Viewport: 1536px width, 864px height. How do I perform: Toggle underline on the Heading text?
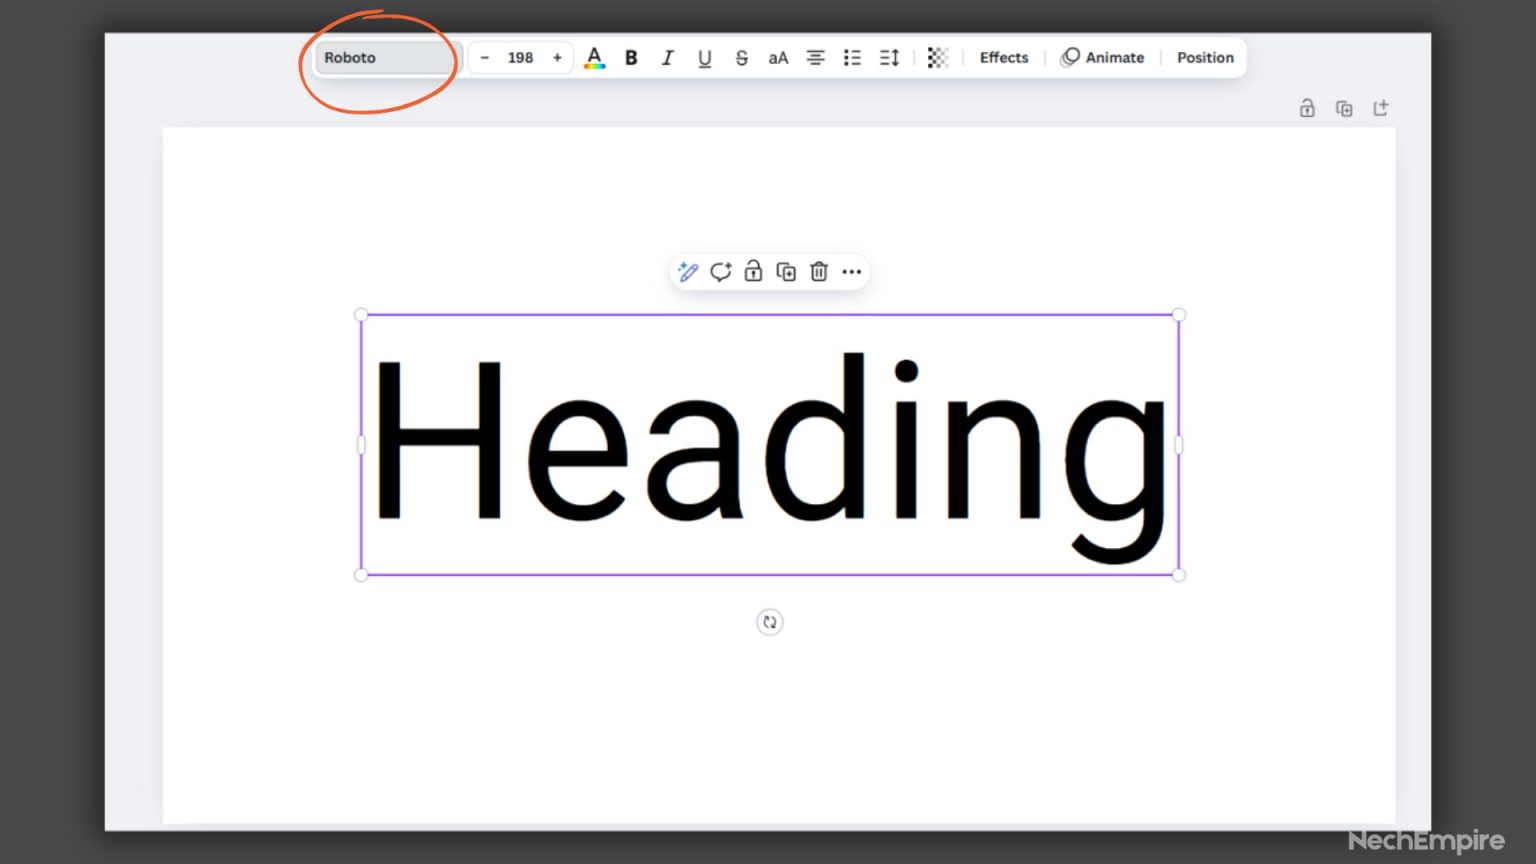pyautogui.click(x=704, y=58)
